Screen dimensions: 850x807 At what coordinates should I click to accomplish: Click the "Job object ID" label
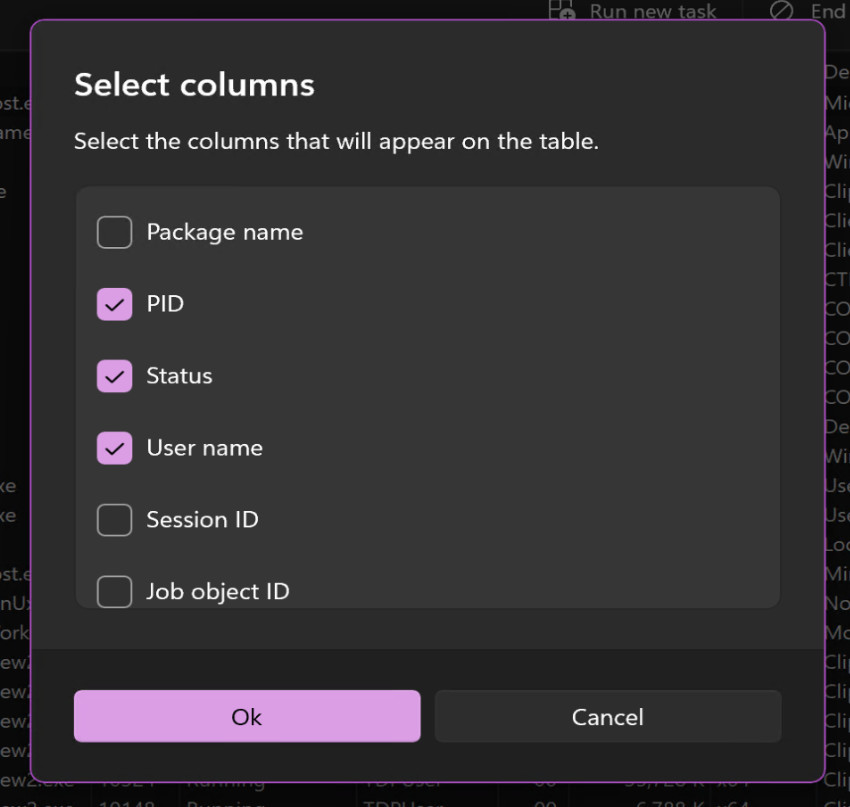tap(218, 591)
